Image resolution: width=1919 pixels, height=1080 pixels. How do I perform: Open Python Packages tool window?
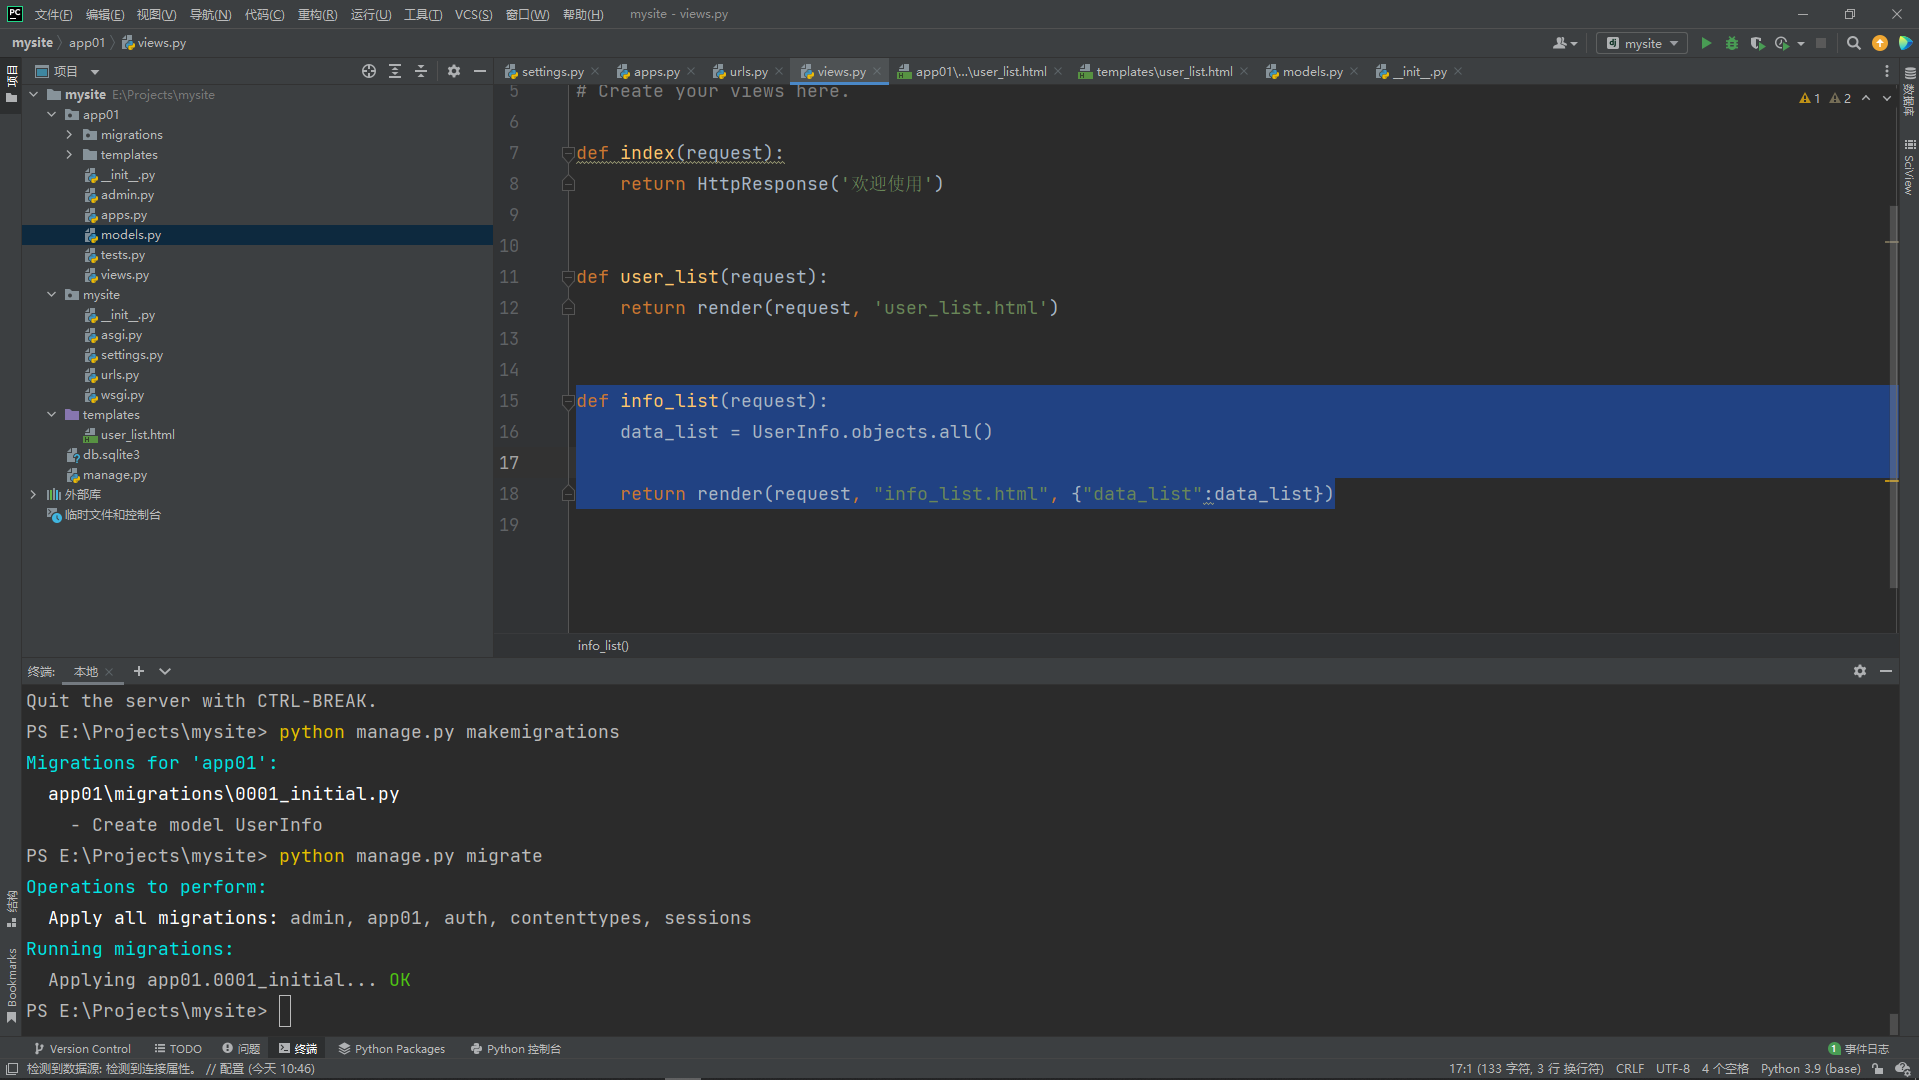[392, 1049]
